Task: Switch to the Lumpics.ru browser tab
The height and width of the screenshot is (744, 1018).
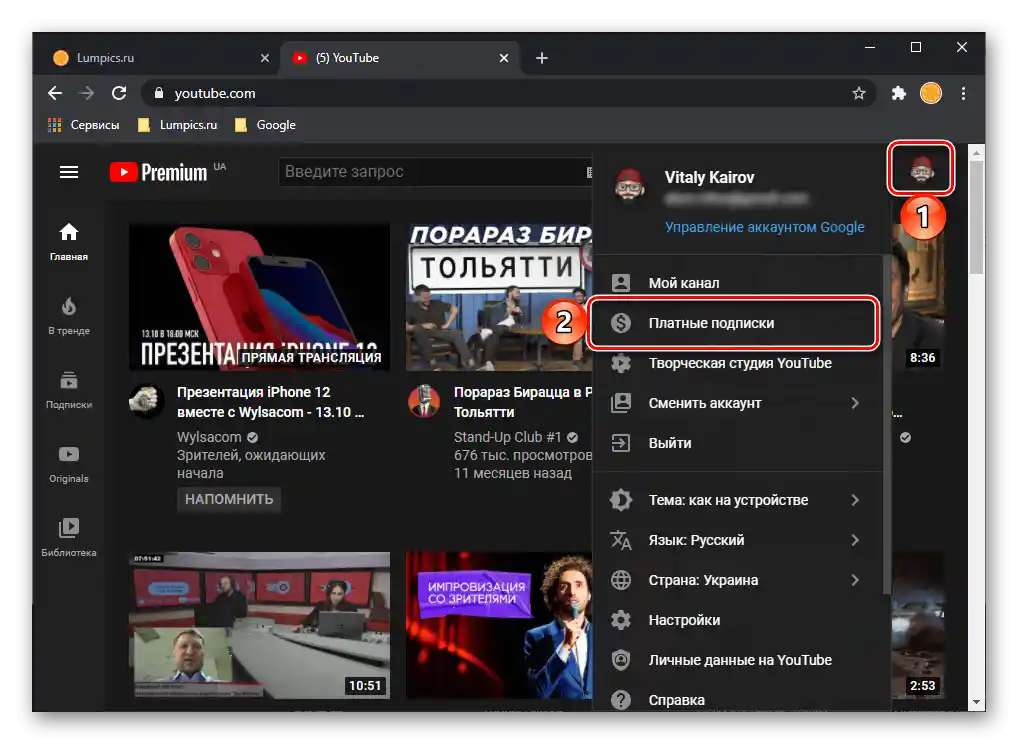Action: tap(160, 58)
